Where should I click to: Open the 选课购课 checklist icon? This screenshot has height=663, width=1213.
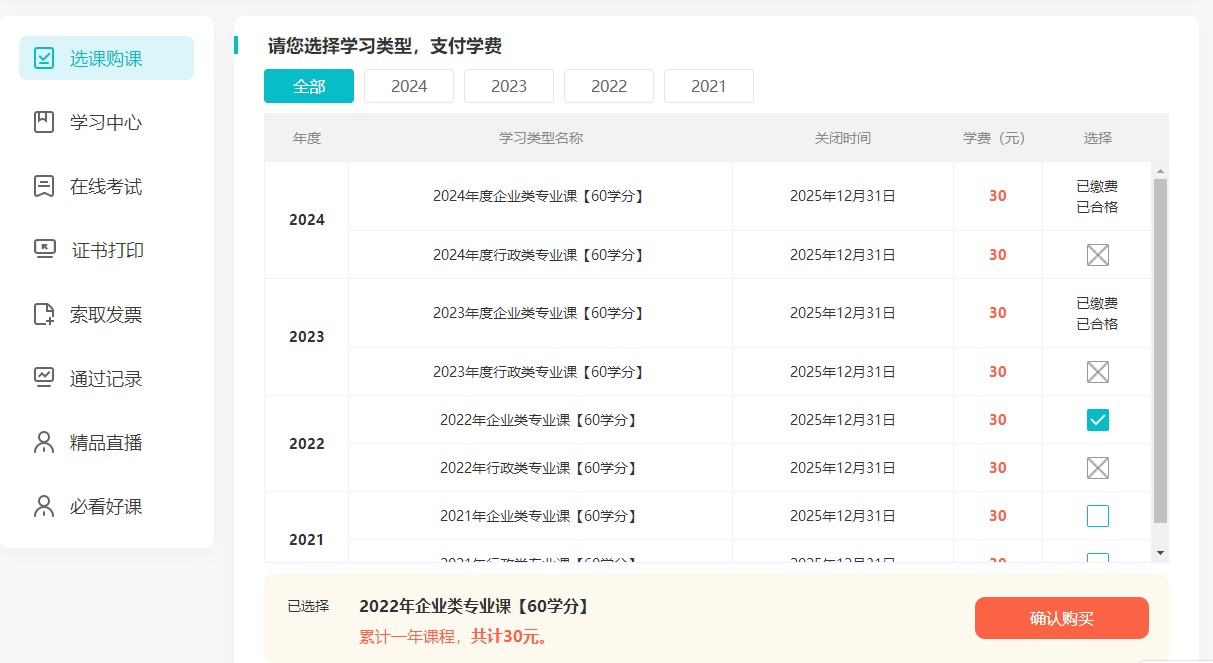tap(42, 57)
